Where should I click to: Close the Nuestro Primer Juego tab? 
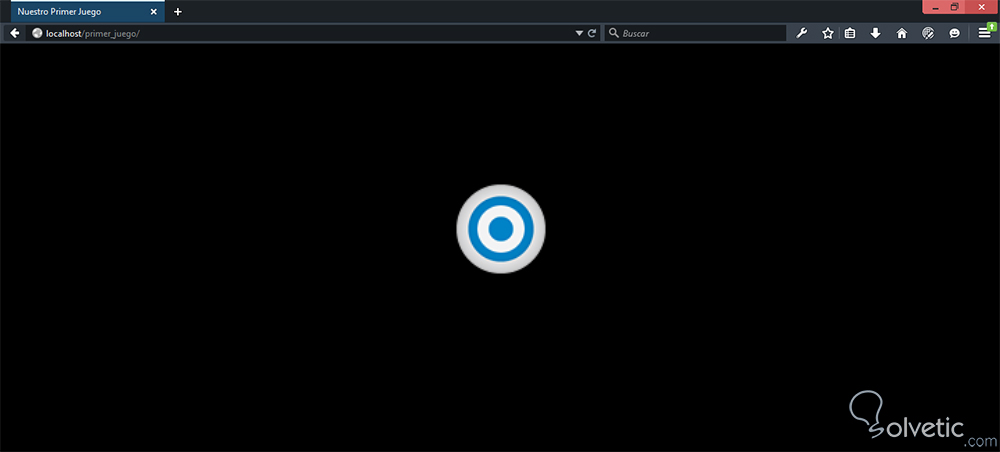click(154, 11)
